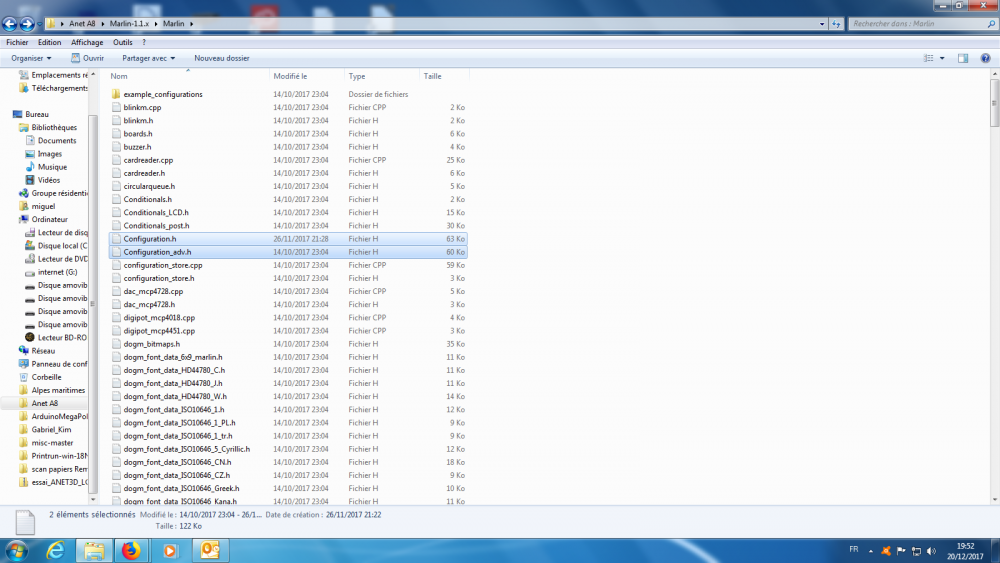Show hidden tray icons arrow
The height and width of the screenshot is (563, 1000).
[x=871, y=550]
